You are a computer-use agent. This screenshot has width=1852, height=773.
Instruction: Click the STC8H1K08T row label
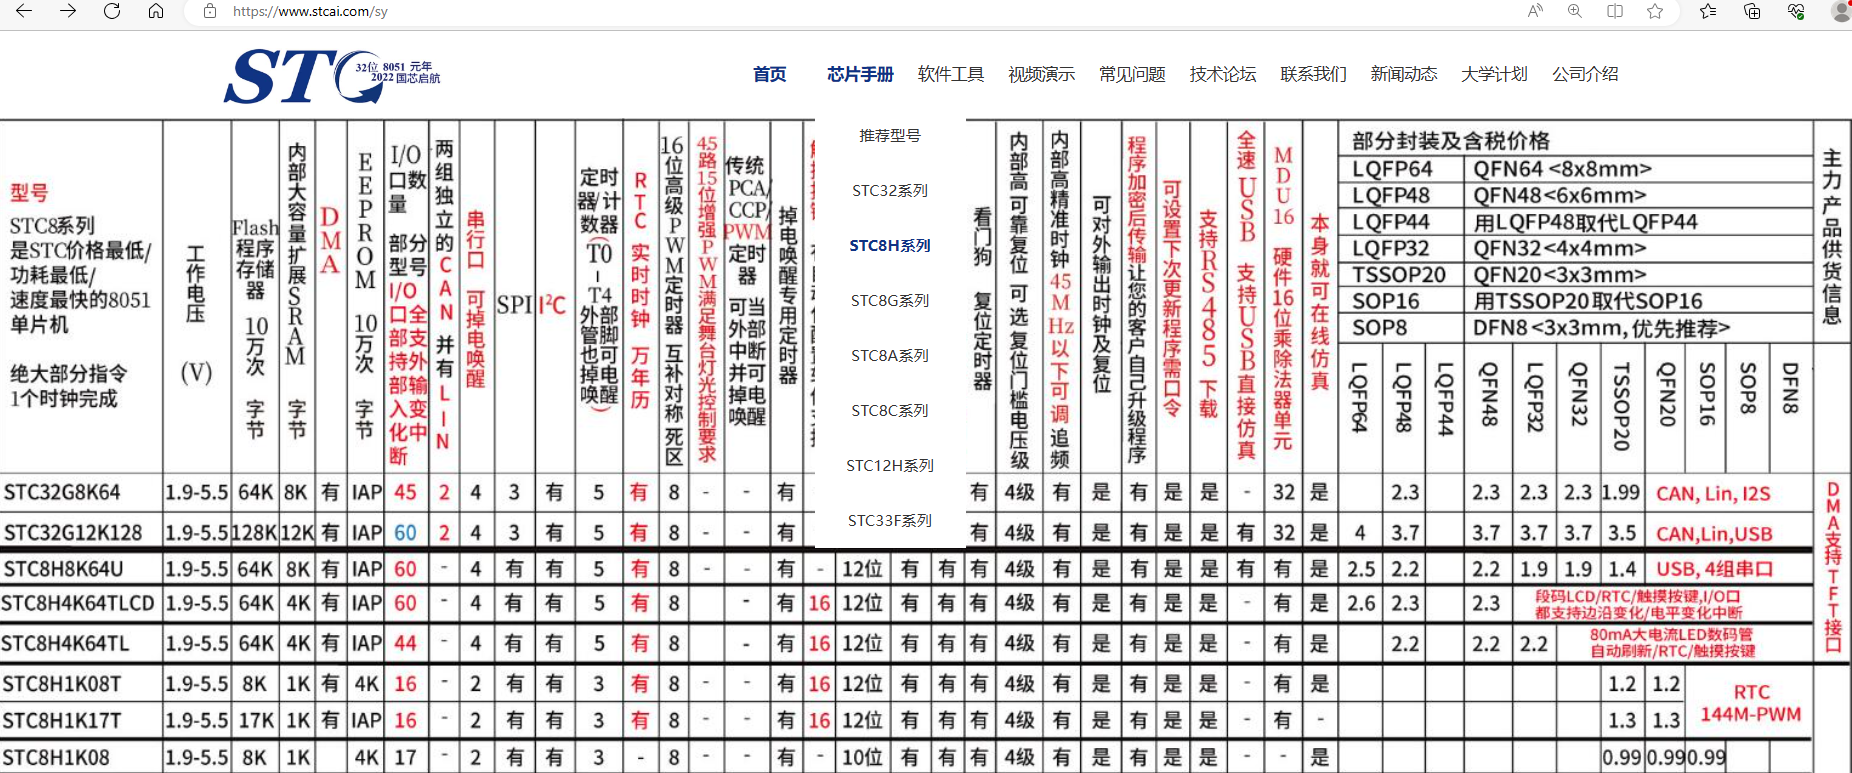coord(62,684)
